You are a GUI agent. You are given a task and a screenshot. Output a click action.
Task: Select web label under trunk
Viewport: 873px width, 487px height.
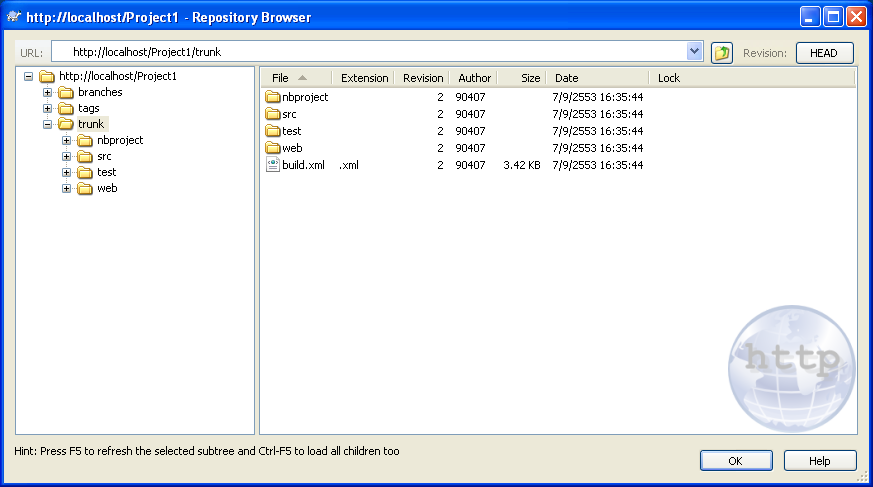pyautogui.click(x=107, y=189)
